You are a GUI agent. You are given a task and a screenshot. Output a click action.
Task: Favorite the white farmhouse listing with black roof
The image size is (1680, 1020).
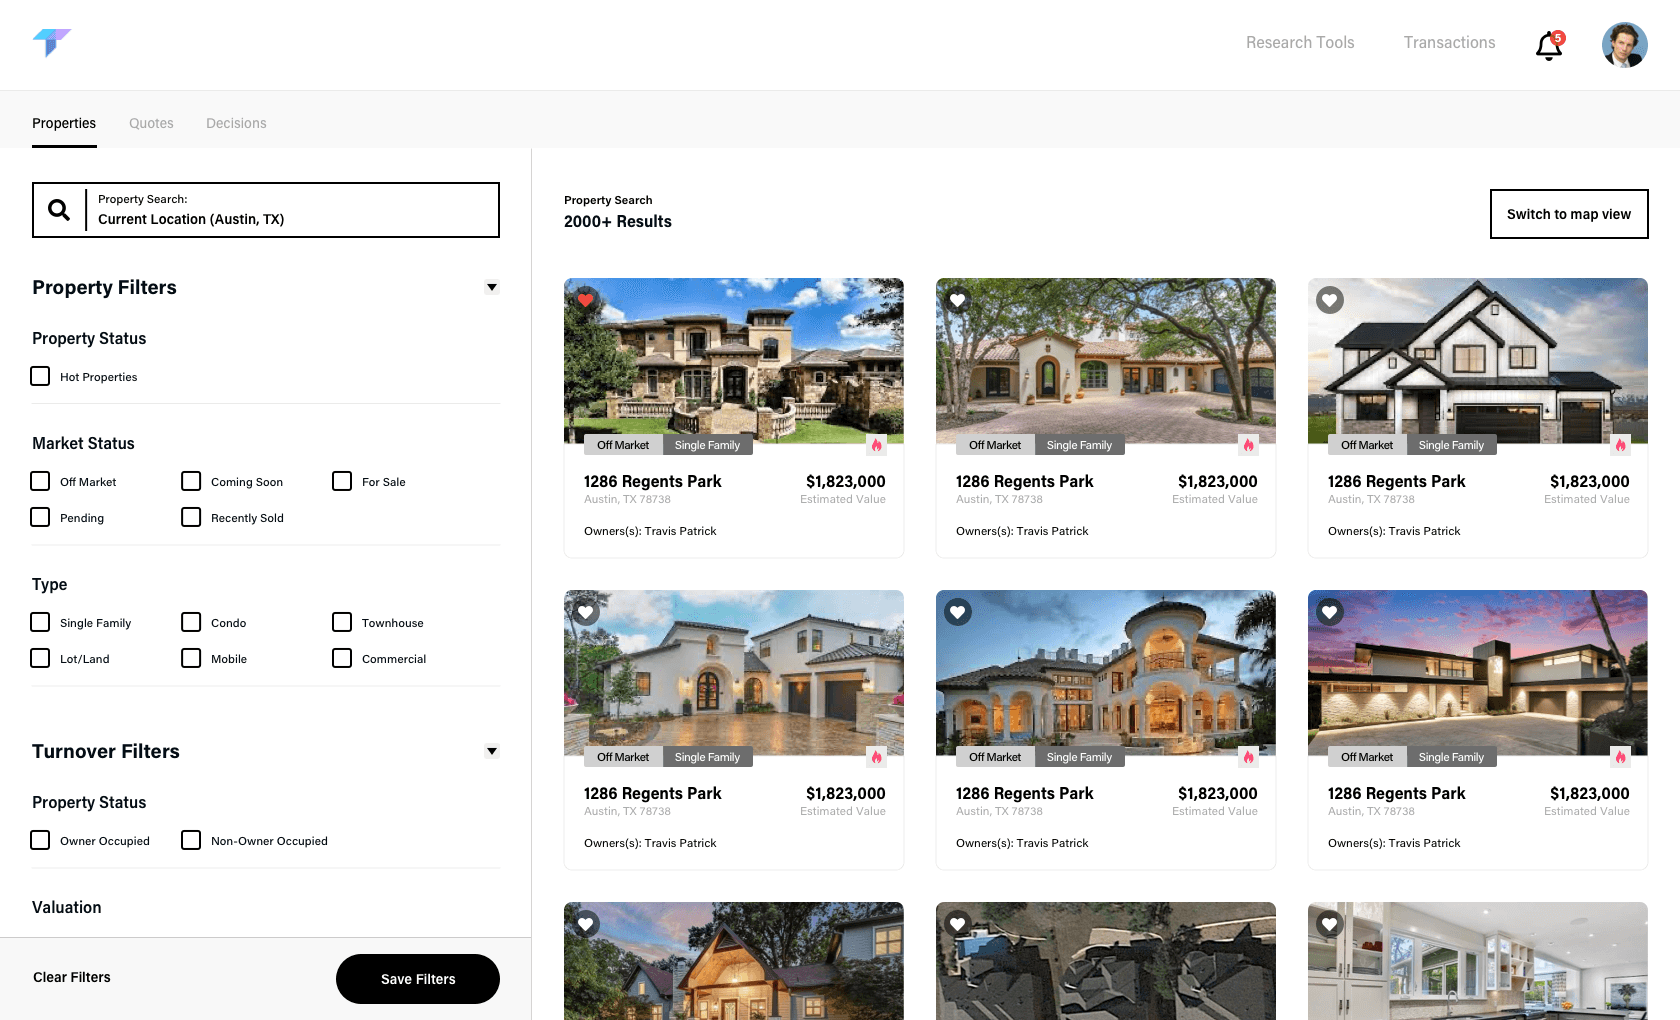(x=1330, y=300)
